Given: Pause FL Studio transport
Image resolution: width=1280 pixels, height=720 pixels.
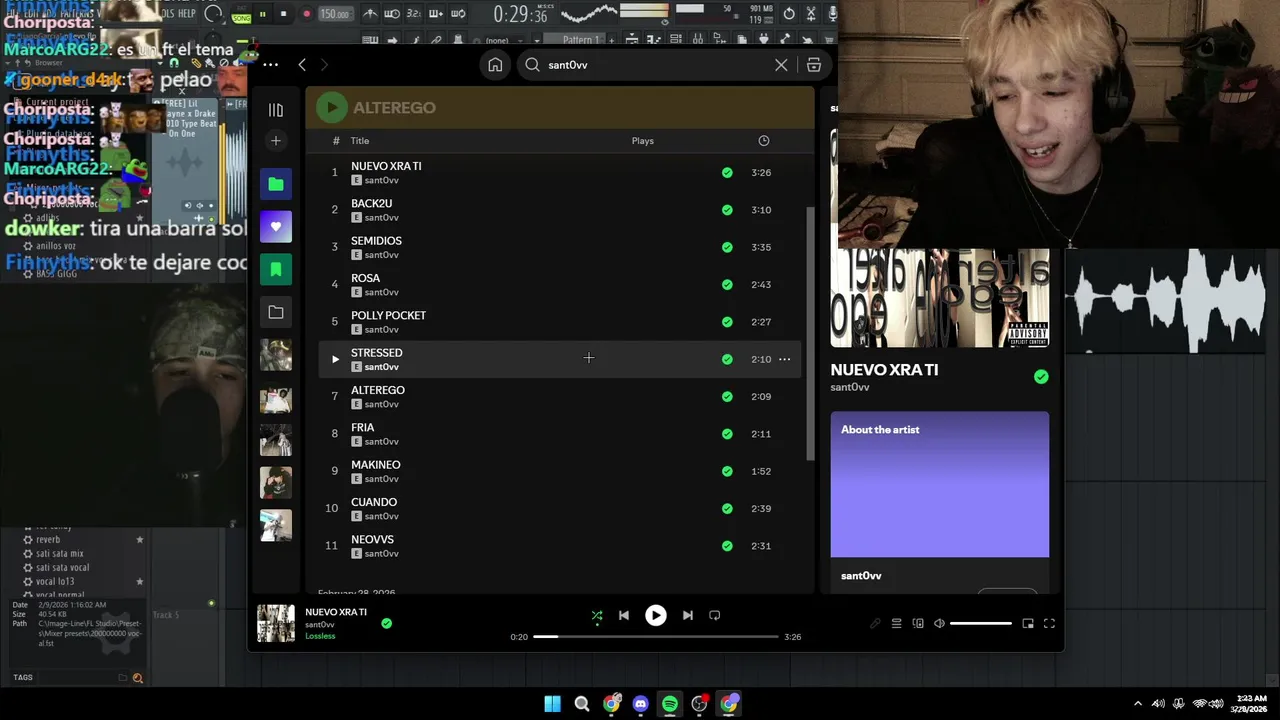Looking at the screenshot, I should (263, 14).
